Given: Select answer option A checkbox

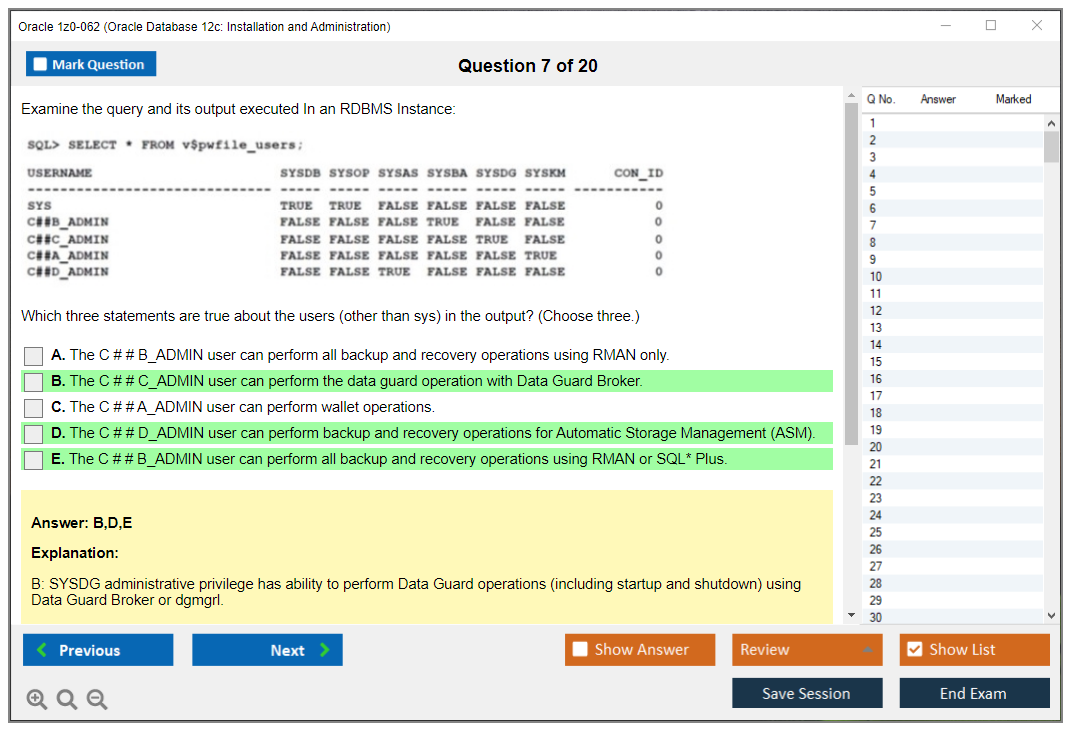Looking at the screenshot, I should pos(34,356).
